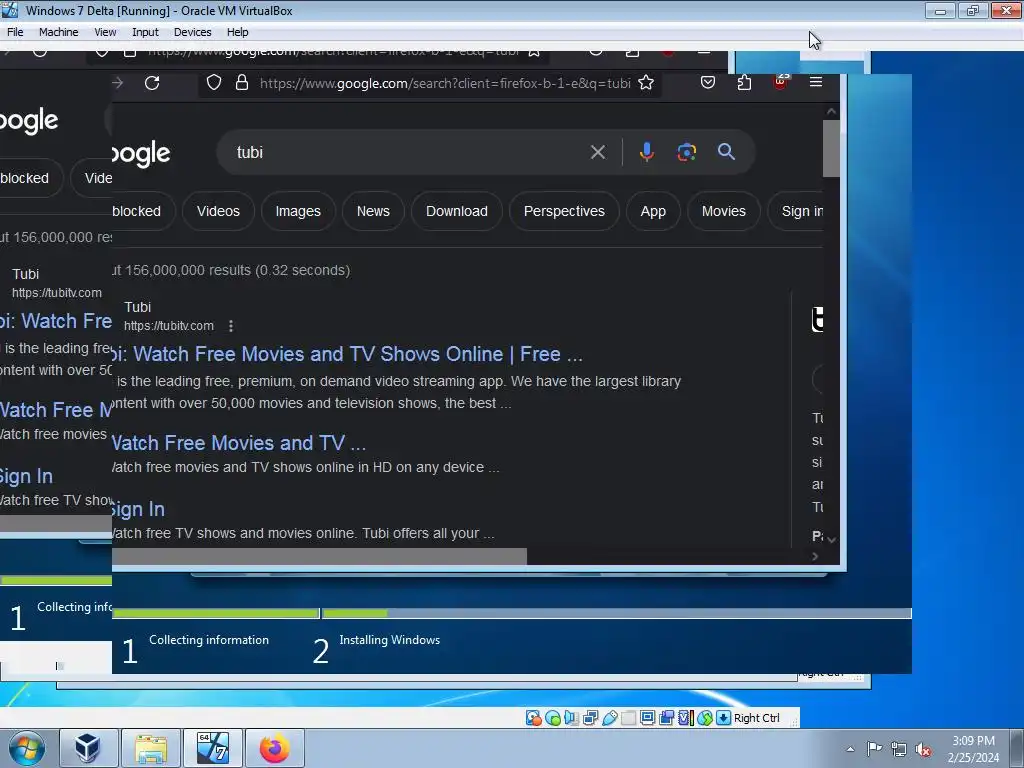Open the Machine menu
The width and height of the screenshot is (1024, 768).
coord(59,32)
